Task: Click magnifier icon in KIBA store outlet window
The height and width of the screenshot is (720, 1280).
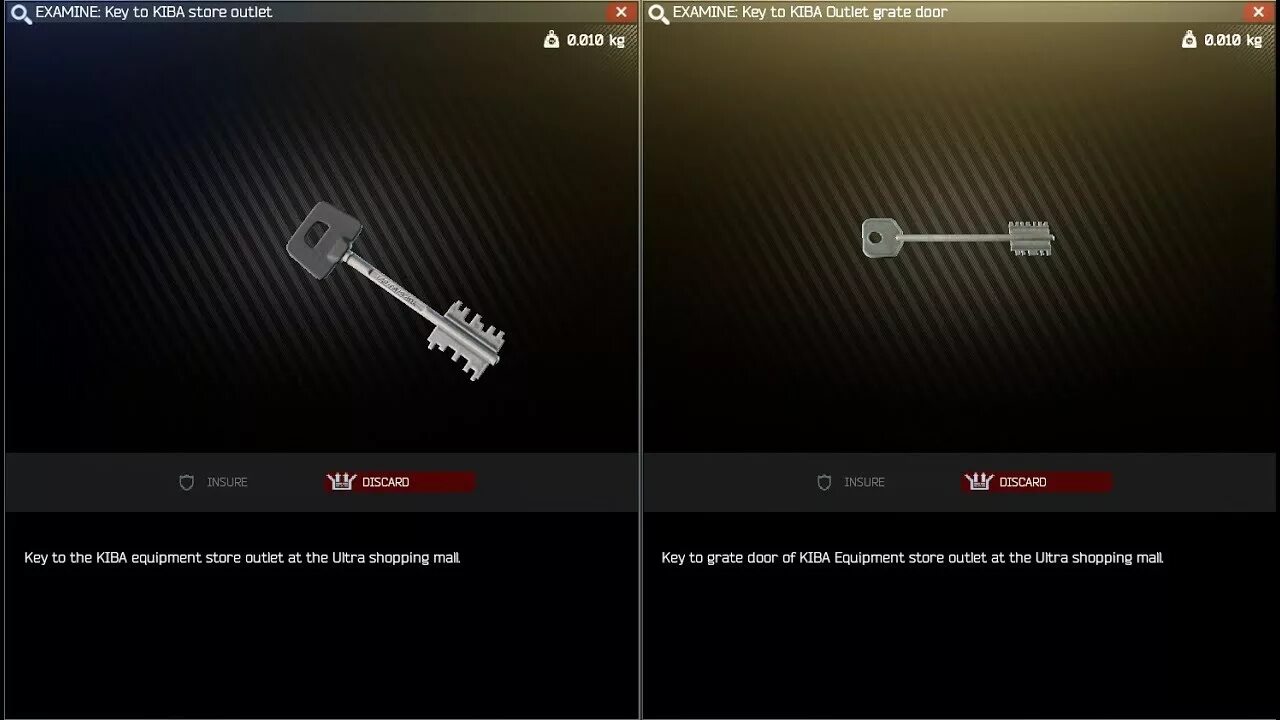Action: 21,14
